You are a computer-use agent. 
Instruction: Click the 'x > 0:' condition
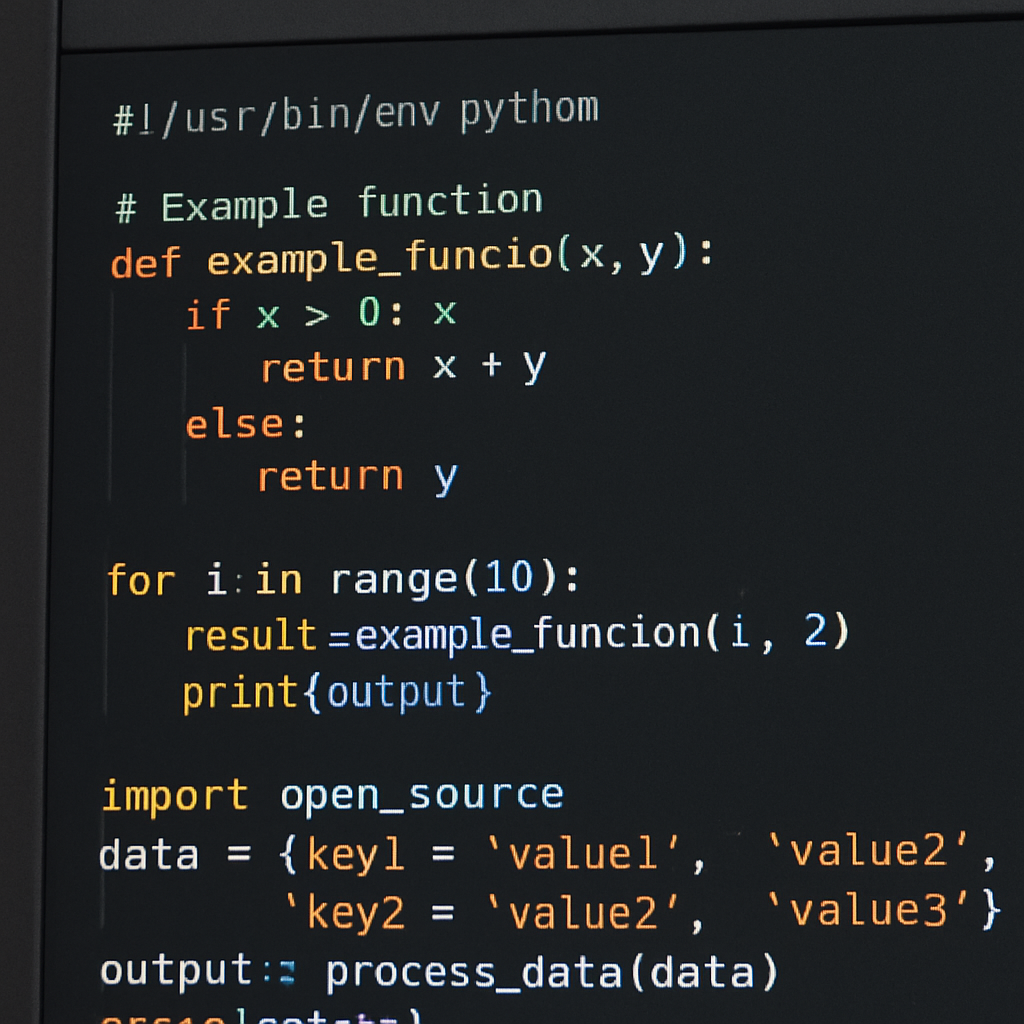(x=330, y=313)
